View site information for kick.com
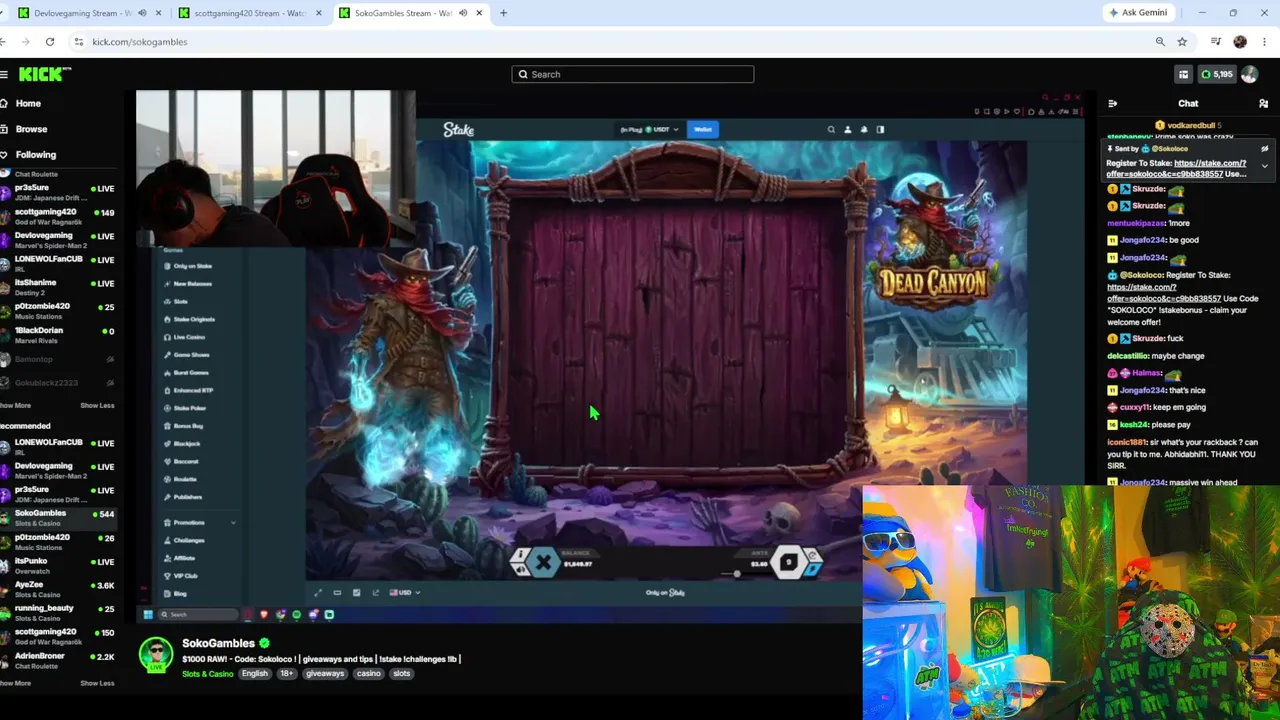The width and height of the screenshot is (1280, 720). [x=78, y=42]
